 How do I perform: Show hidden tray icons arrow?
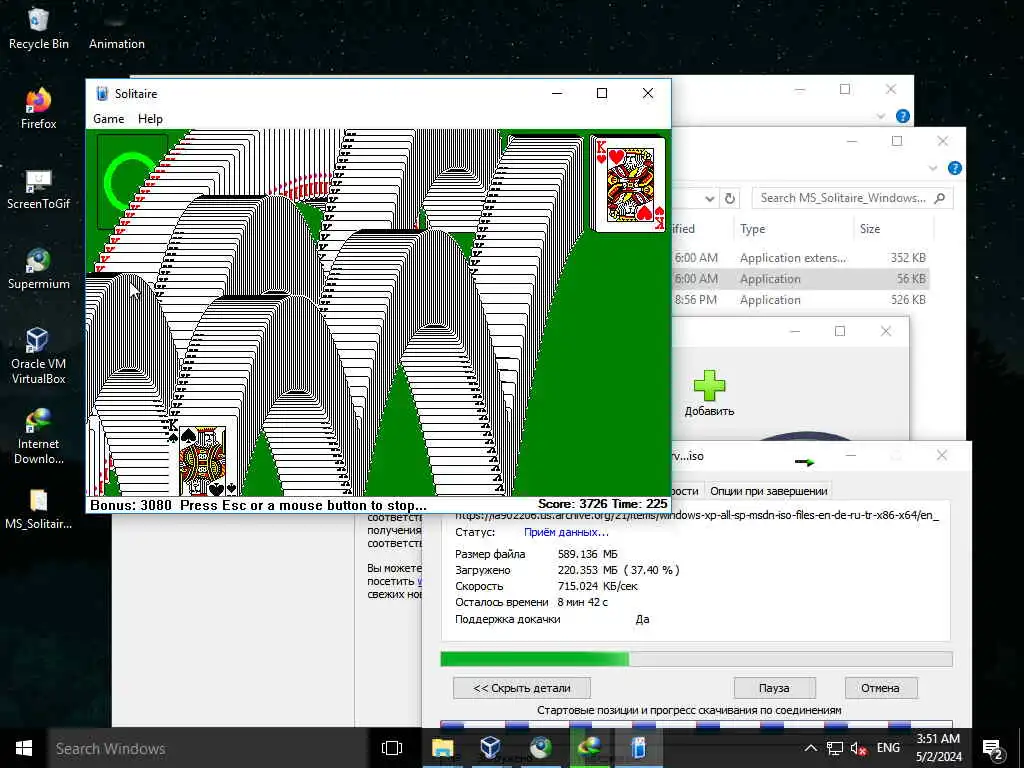[810, 748]
